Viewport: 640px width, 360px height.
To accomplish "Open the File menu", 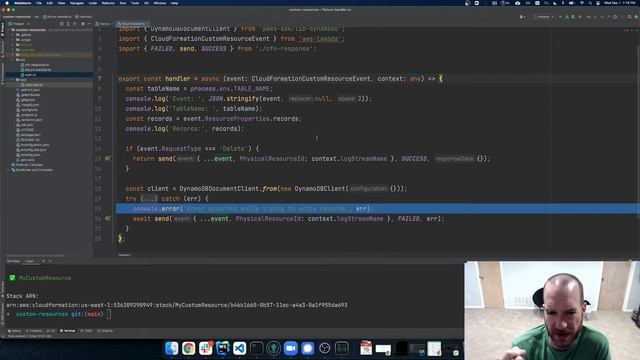I will [39, 3].
